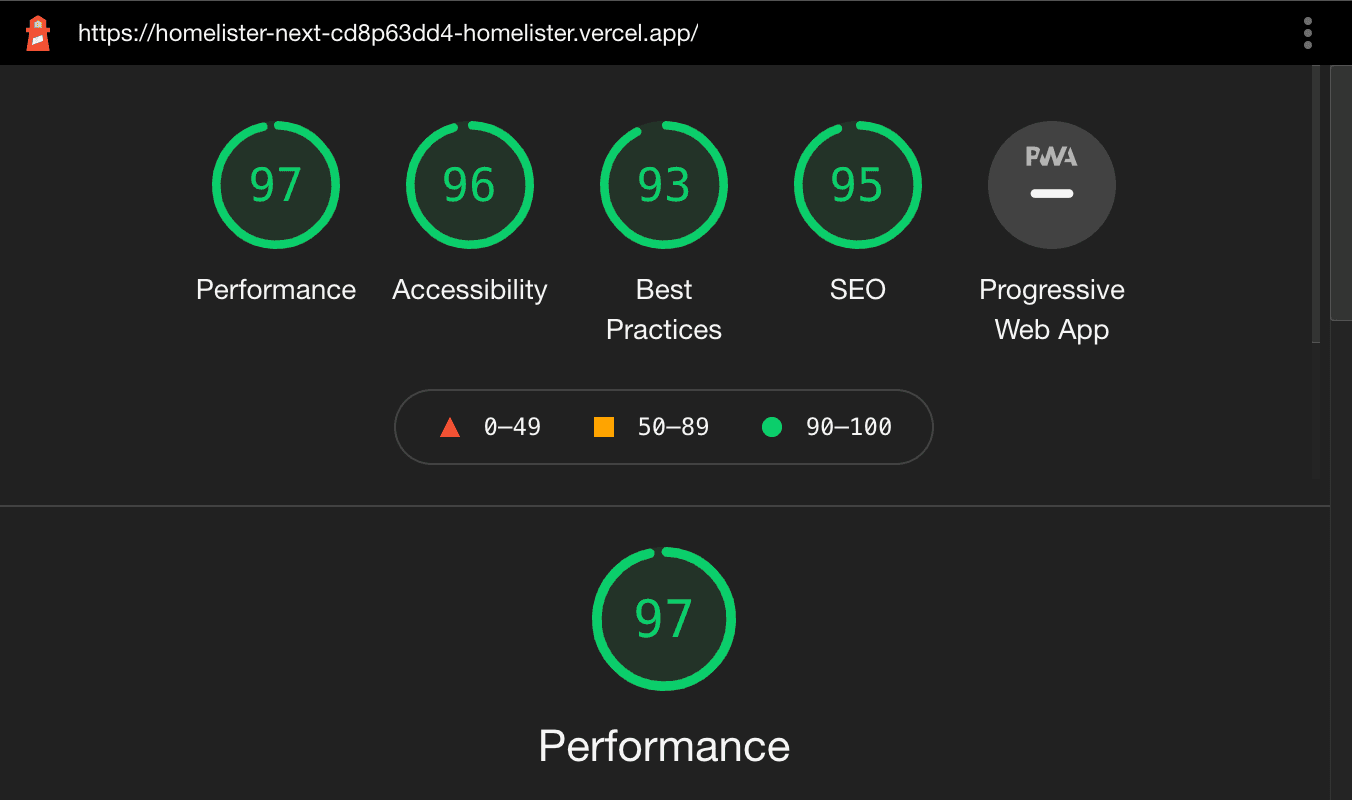Select the SEO category label
This screenshot has width=1352, height=800.
tap(858, 290)
